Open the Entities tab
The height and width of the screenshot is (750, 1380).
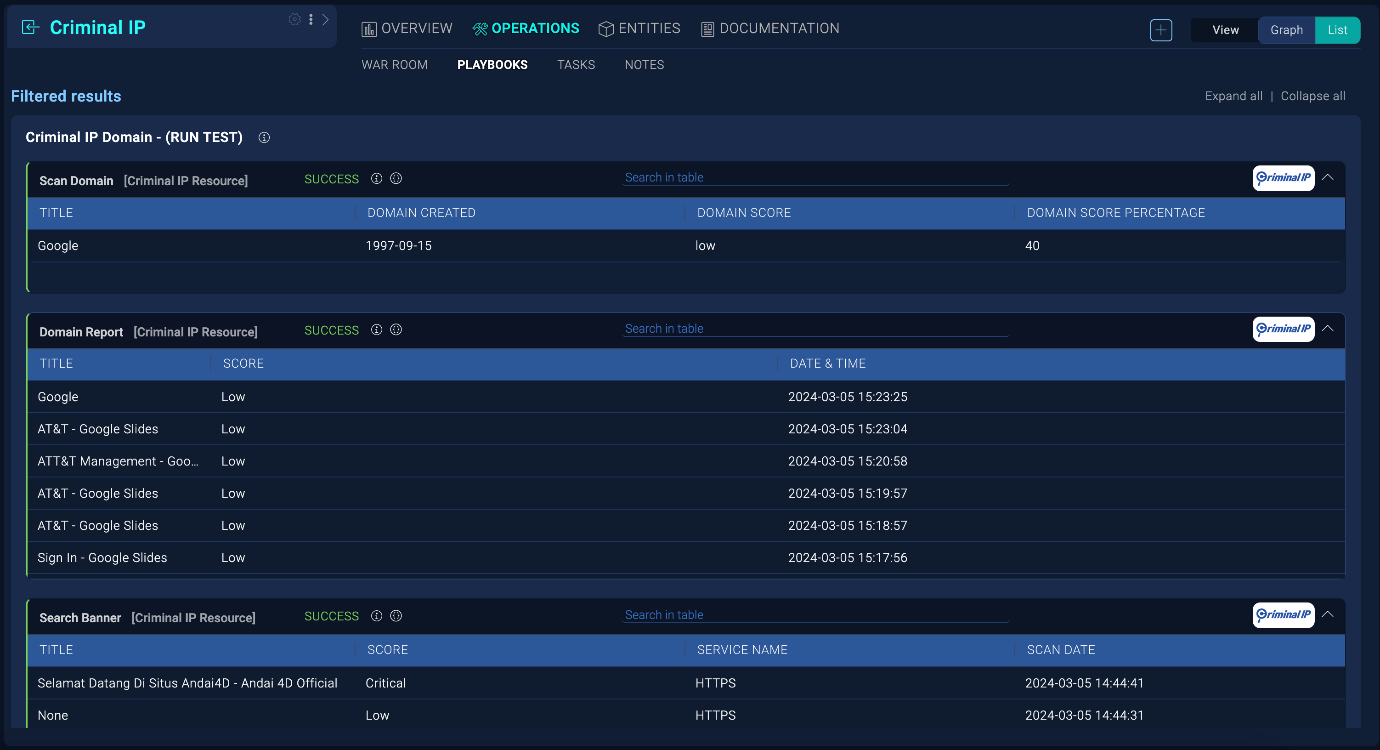[x=639, y=28]
